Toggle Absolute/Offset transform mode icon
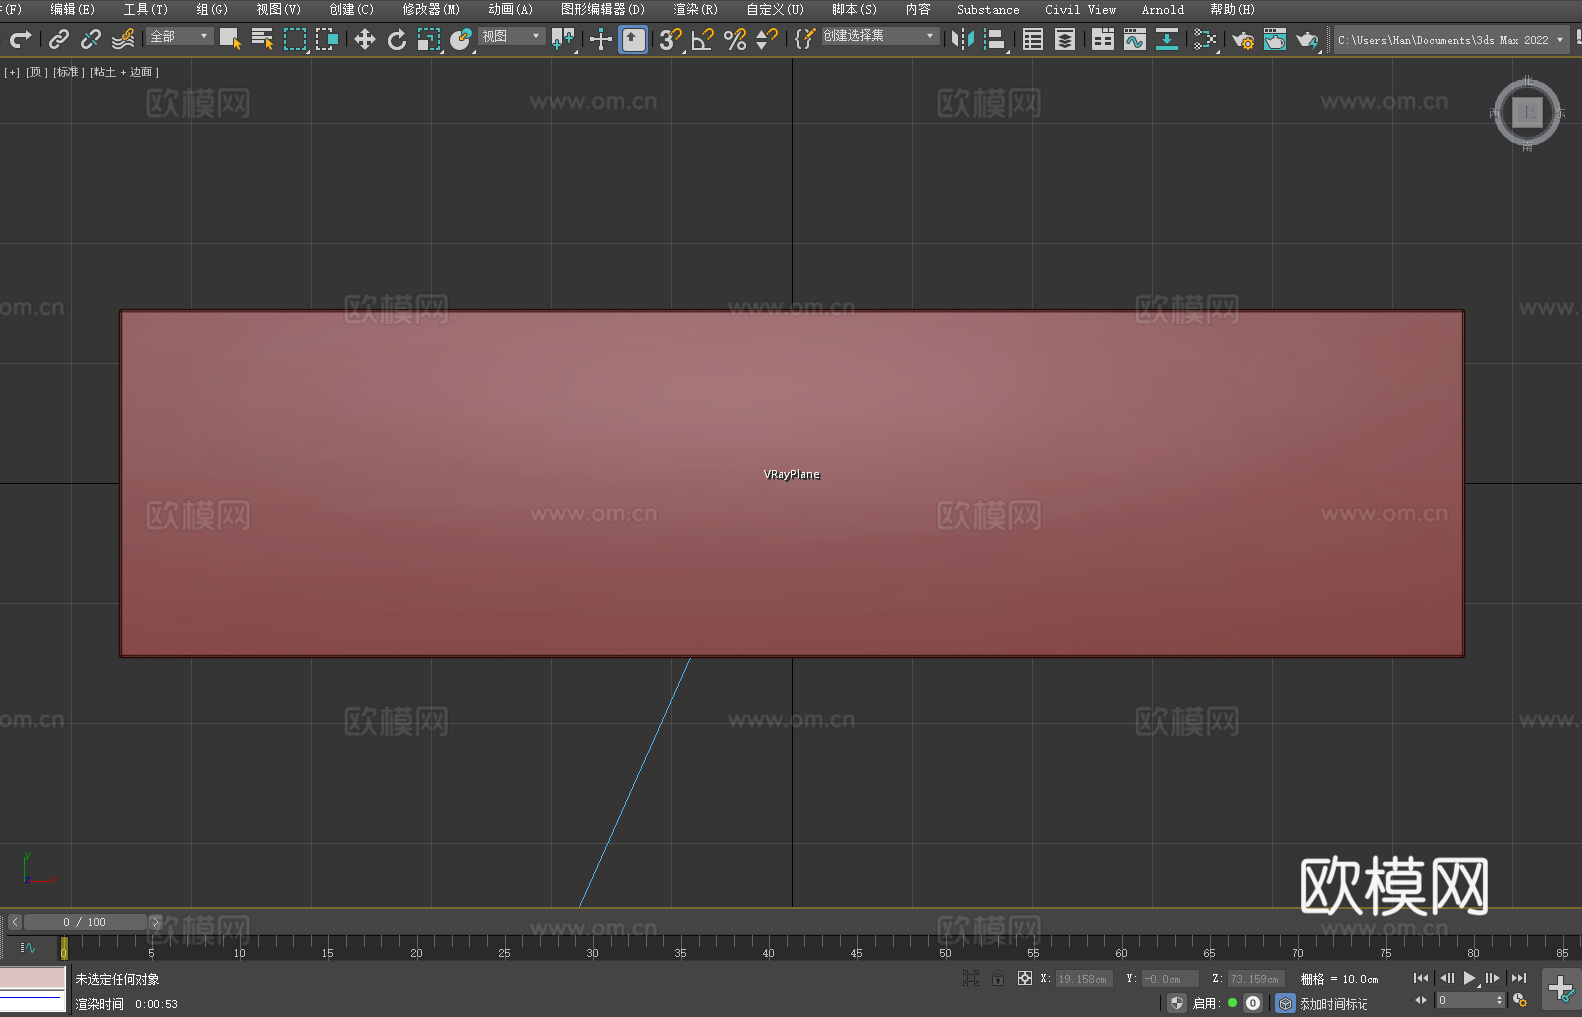The height and width of the screenshot is (1017, 1582). 1025,978
